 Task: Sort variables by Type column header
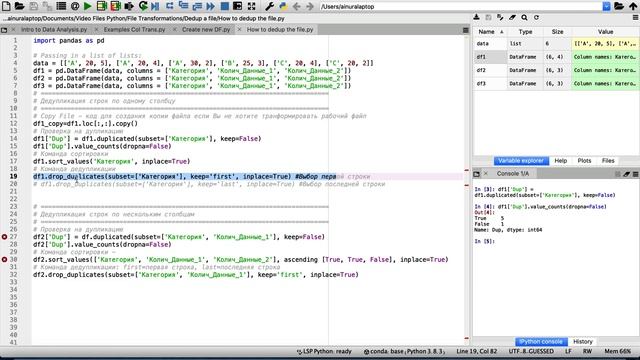[x=525, y=31]
